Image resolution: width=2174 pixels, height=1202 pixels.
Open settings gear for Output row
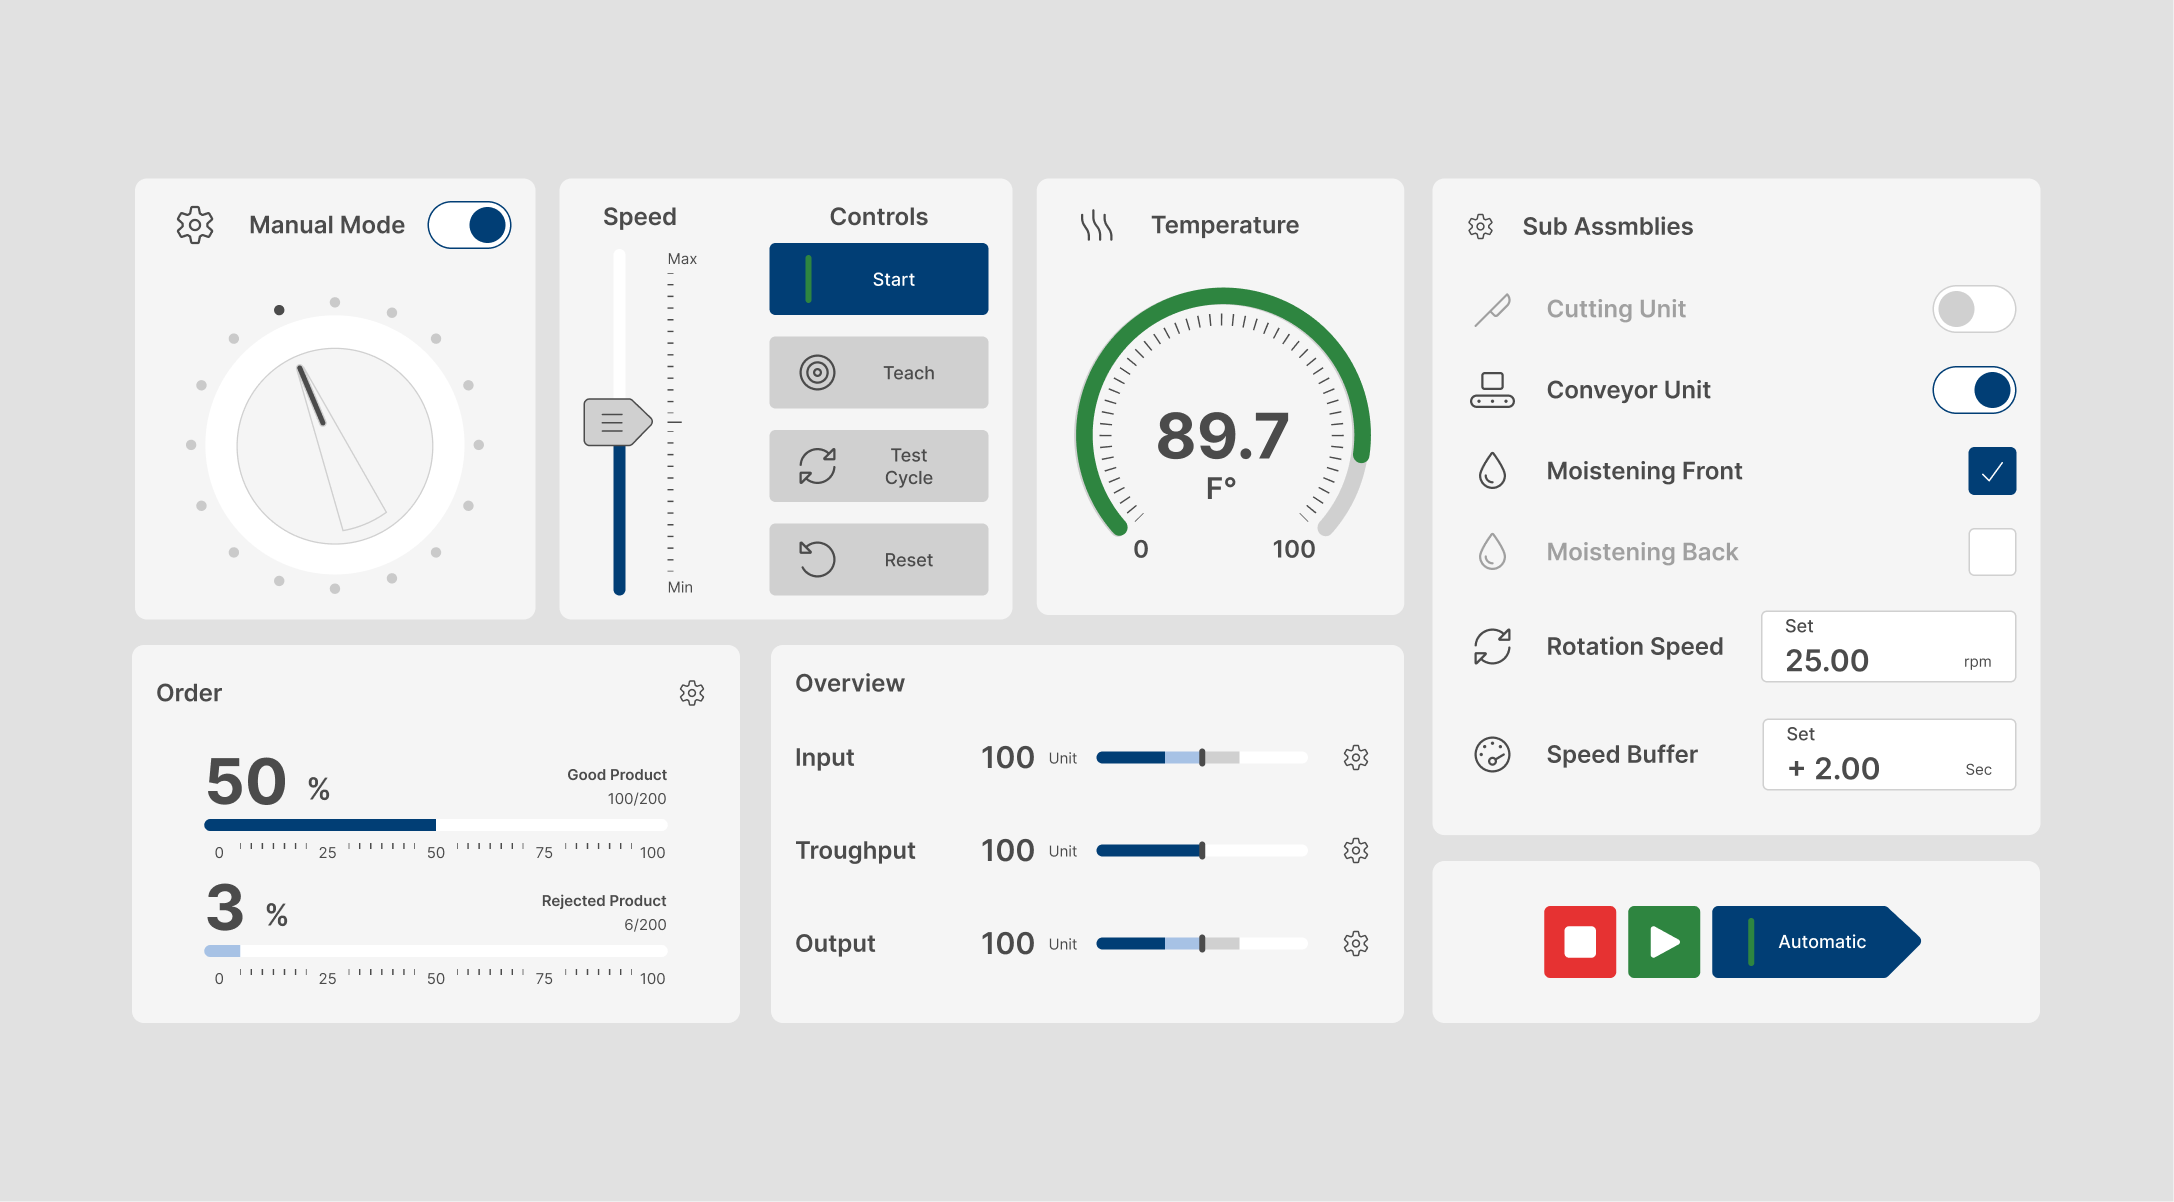[x=1356, y=943]
